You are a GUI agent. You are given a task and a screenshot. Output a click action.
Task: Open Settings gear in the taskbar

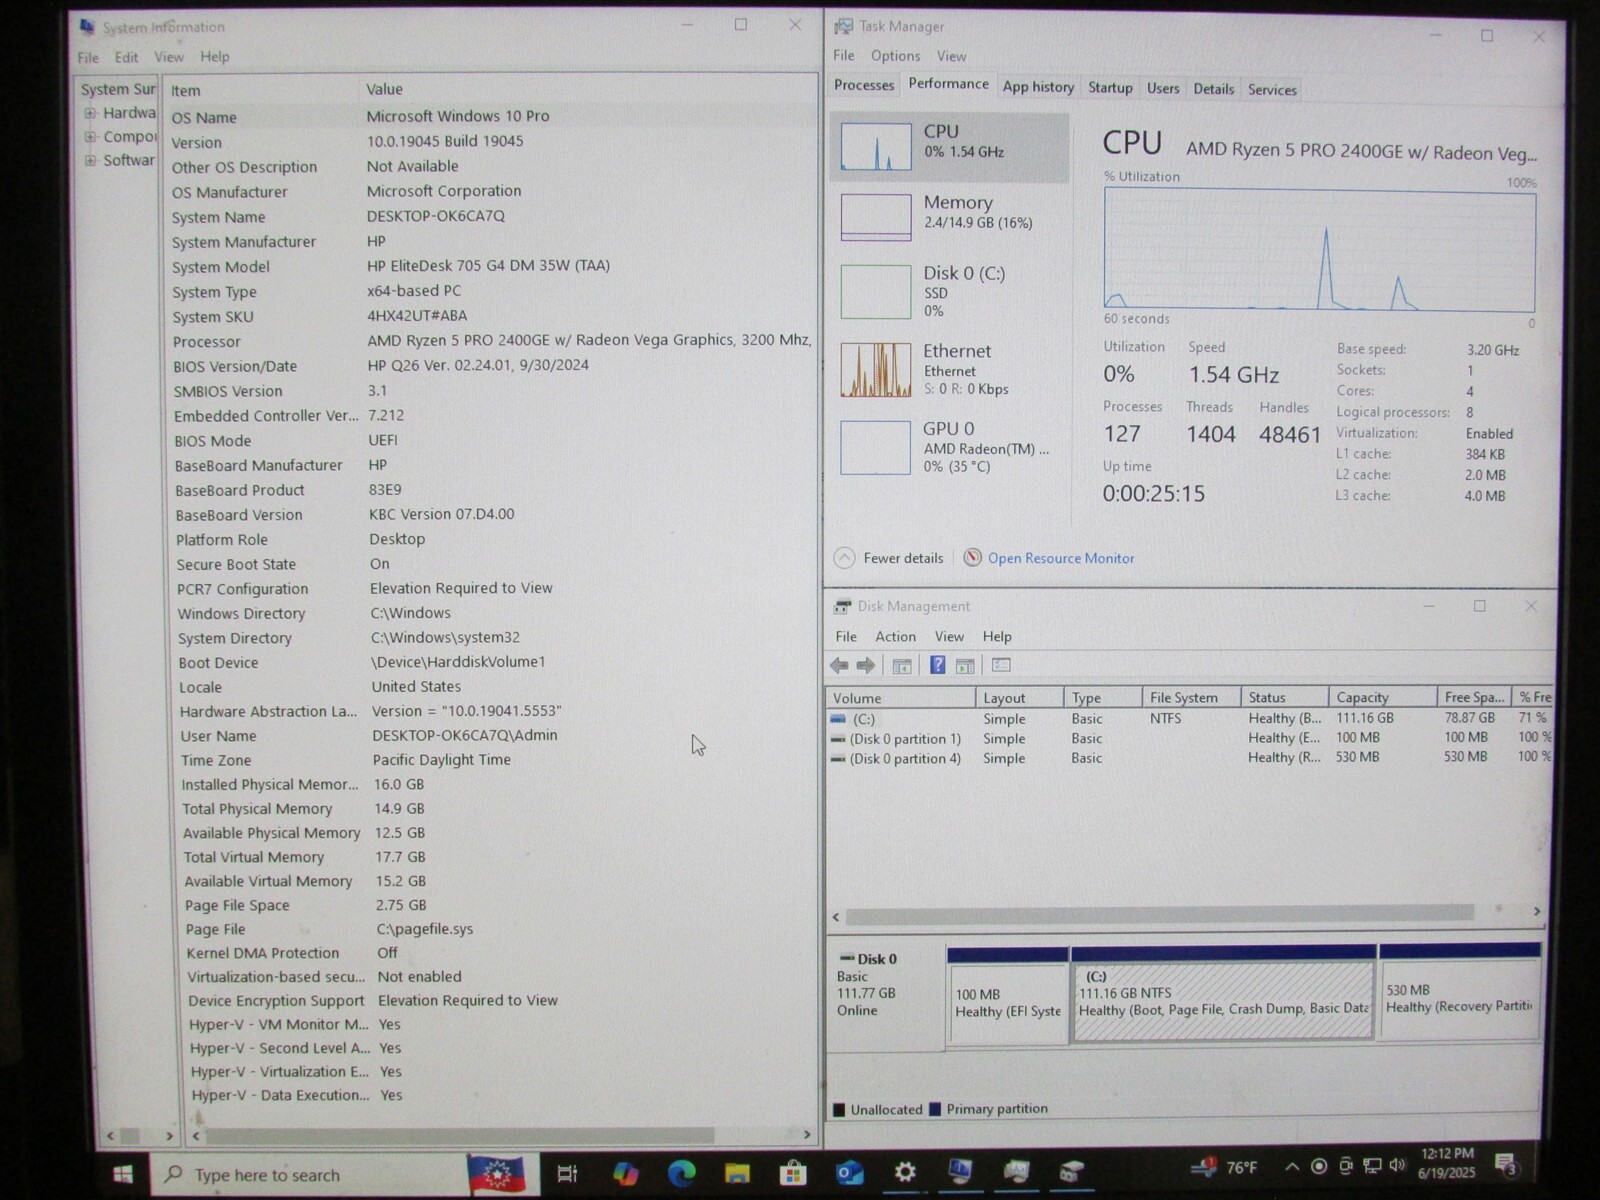pos(905,1172)
